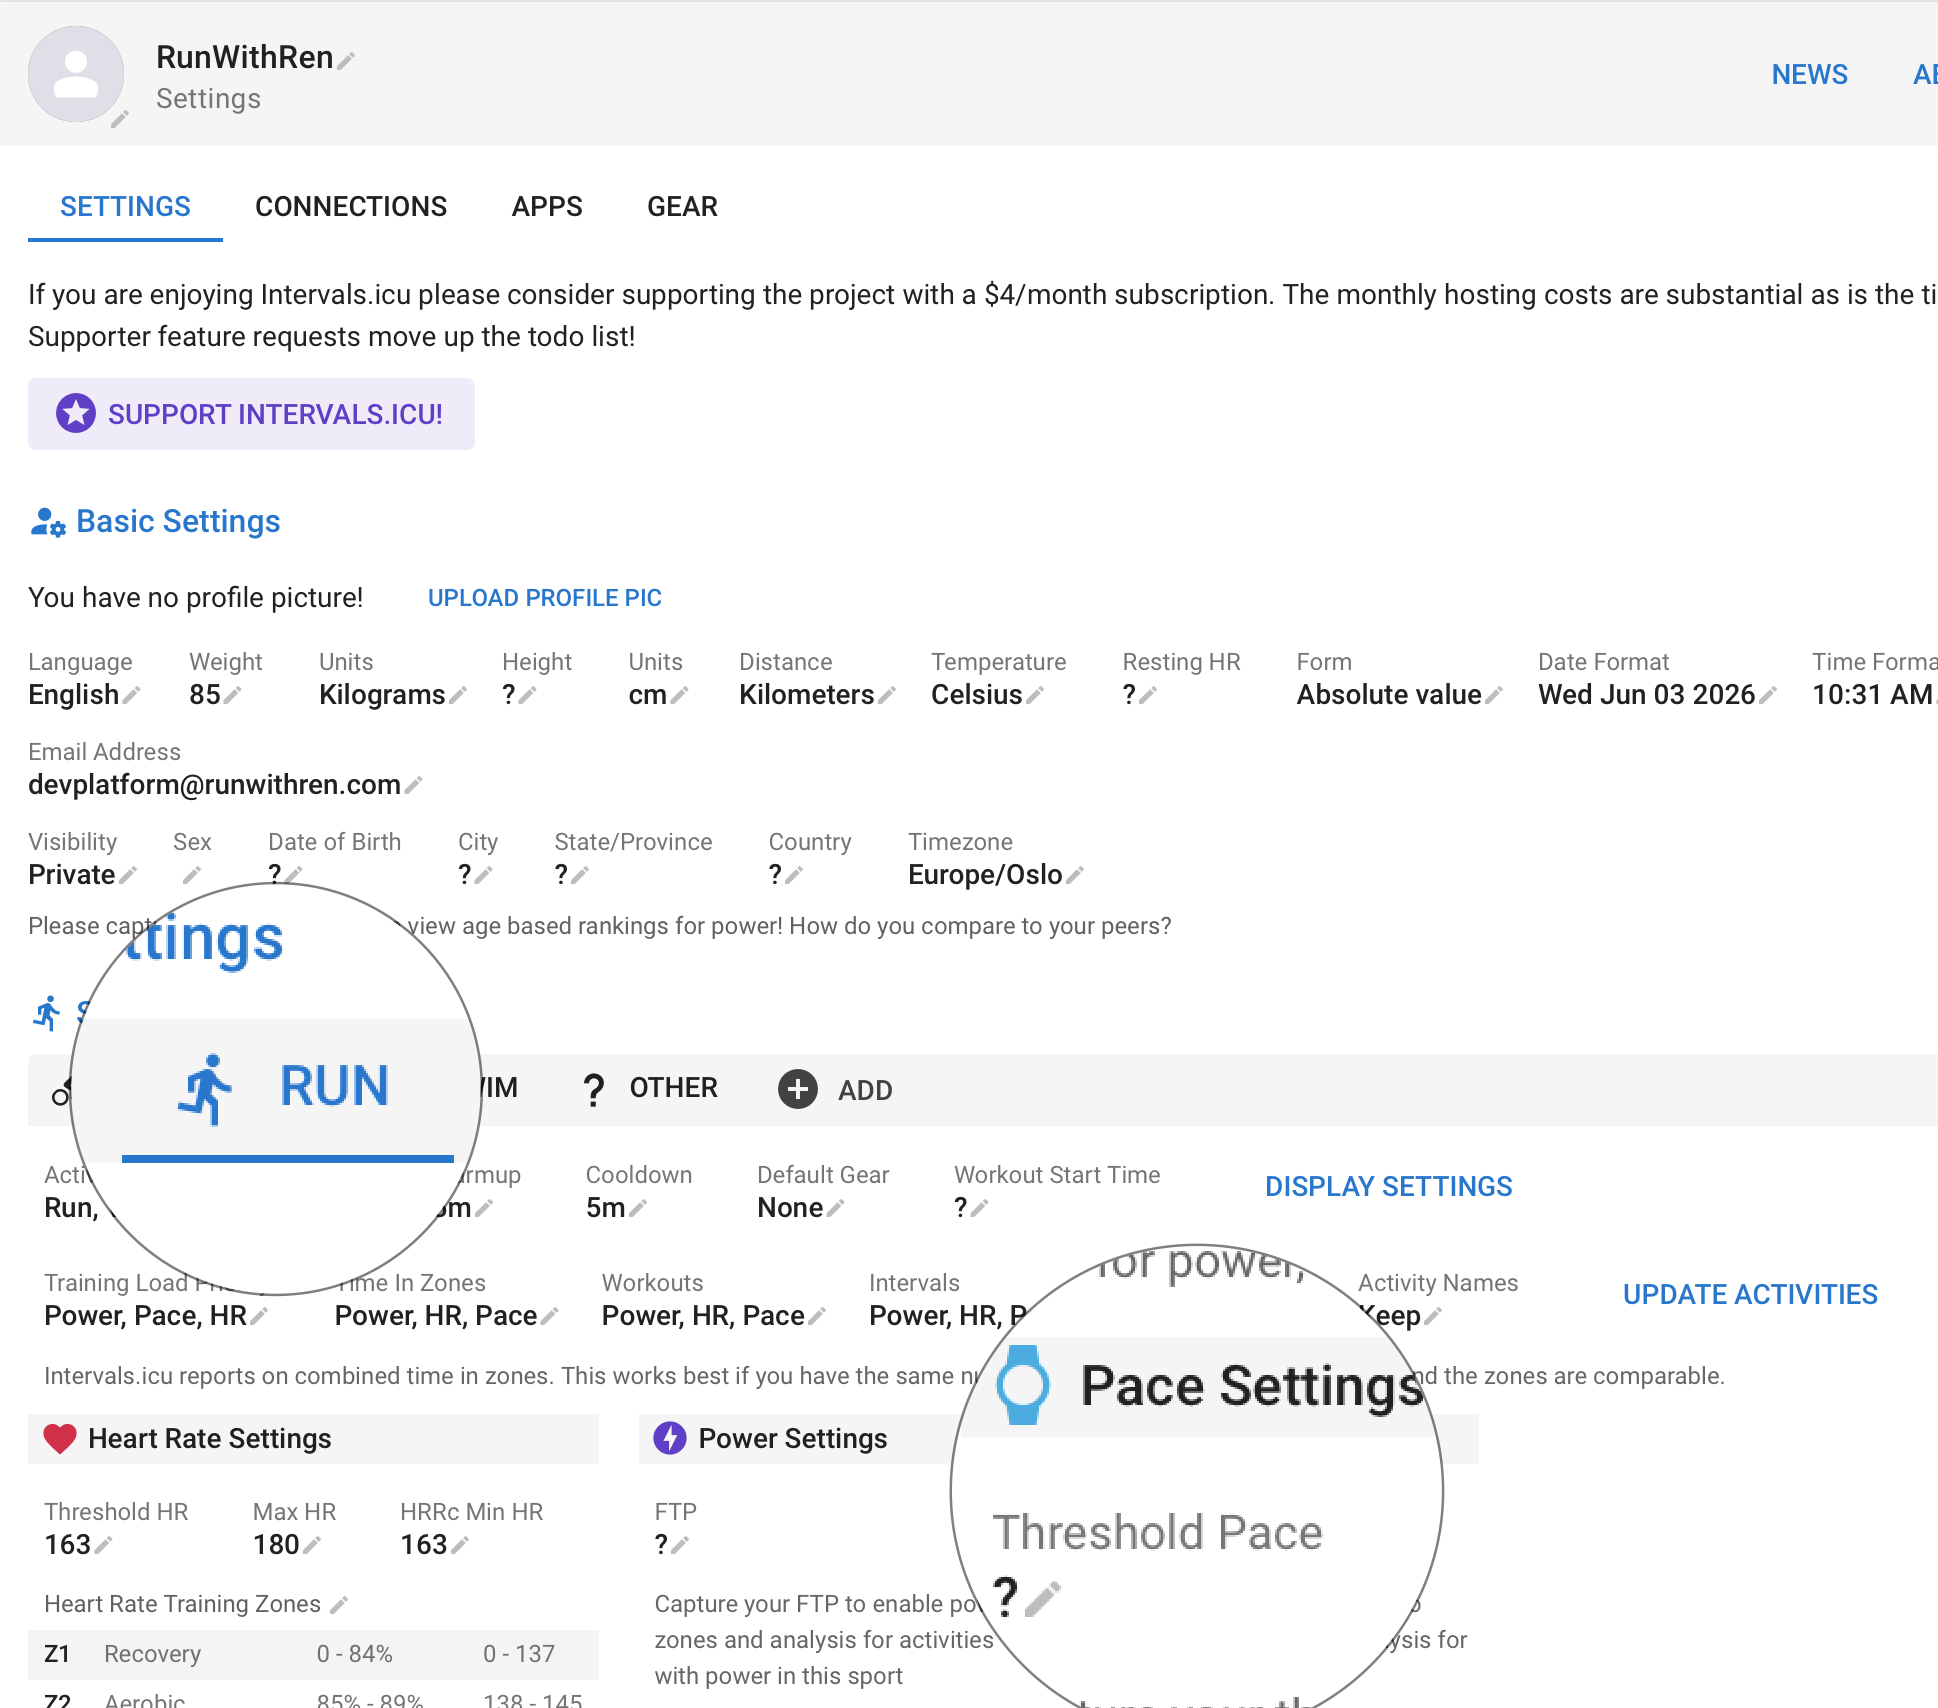
Task: Edit the Form Absolute value pencil
Action: tap(1494, 695)
